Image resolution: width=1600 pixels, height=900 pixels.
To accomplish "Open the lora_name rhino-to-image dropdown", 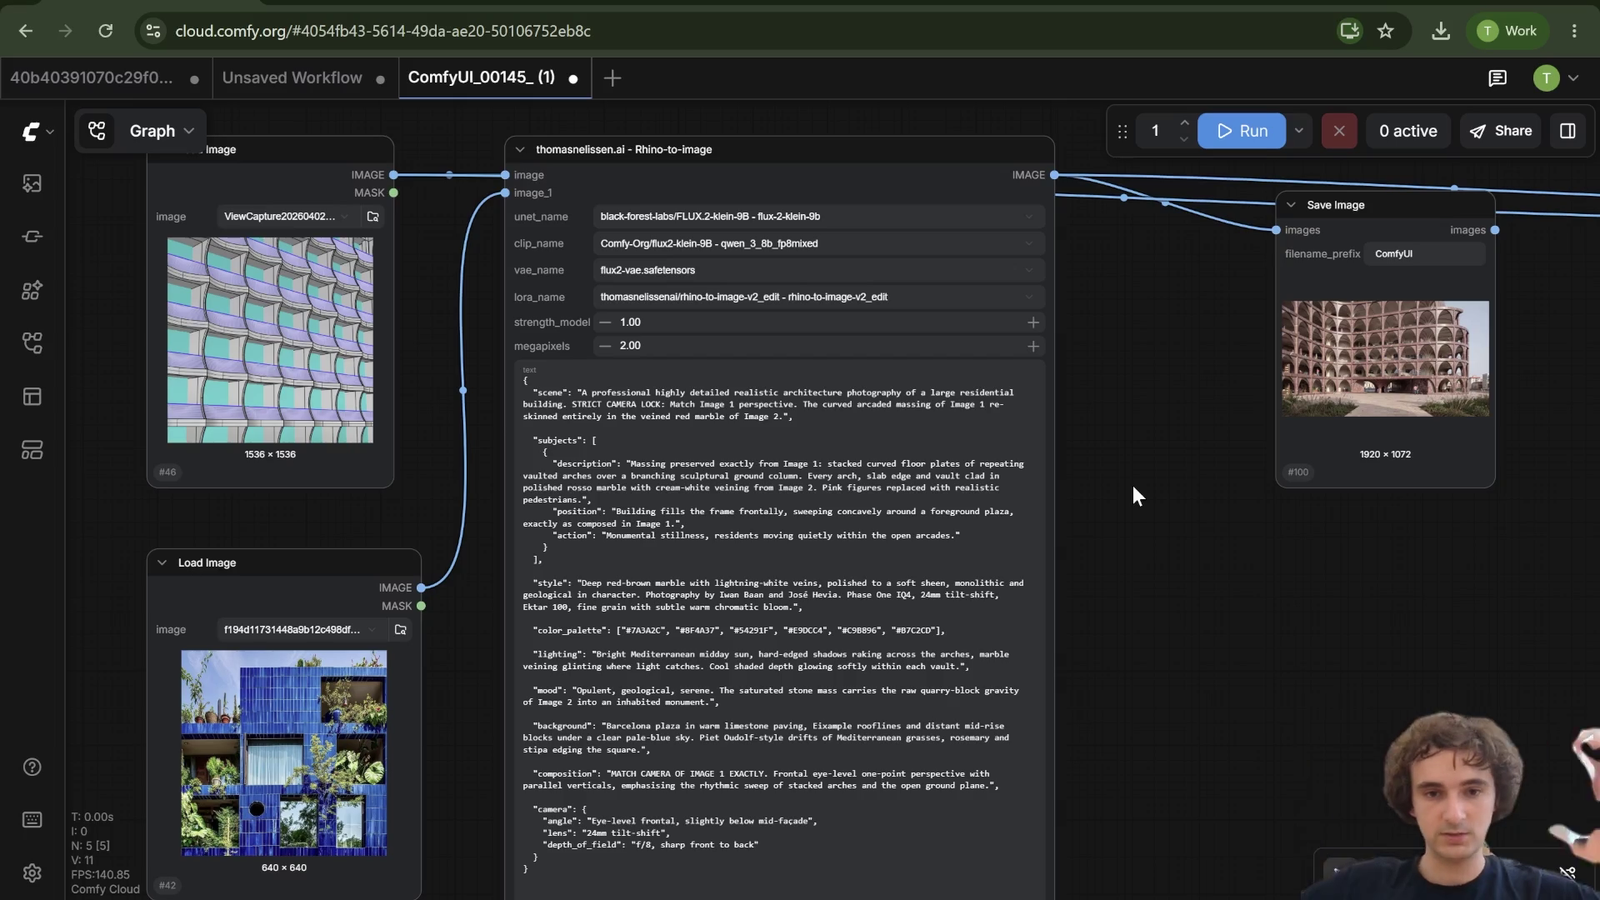I will point(819,297).
